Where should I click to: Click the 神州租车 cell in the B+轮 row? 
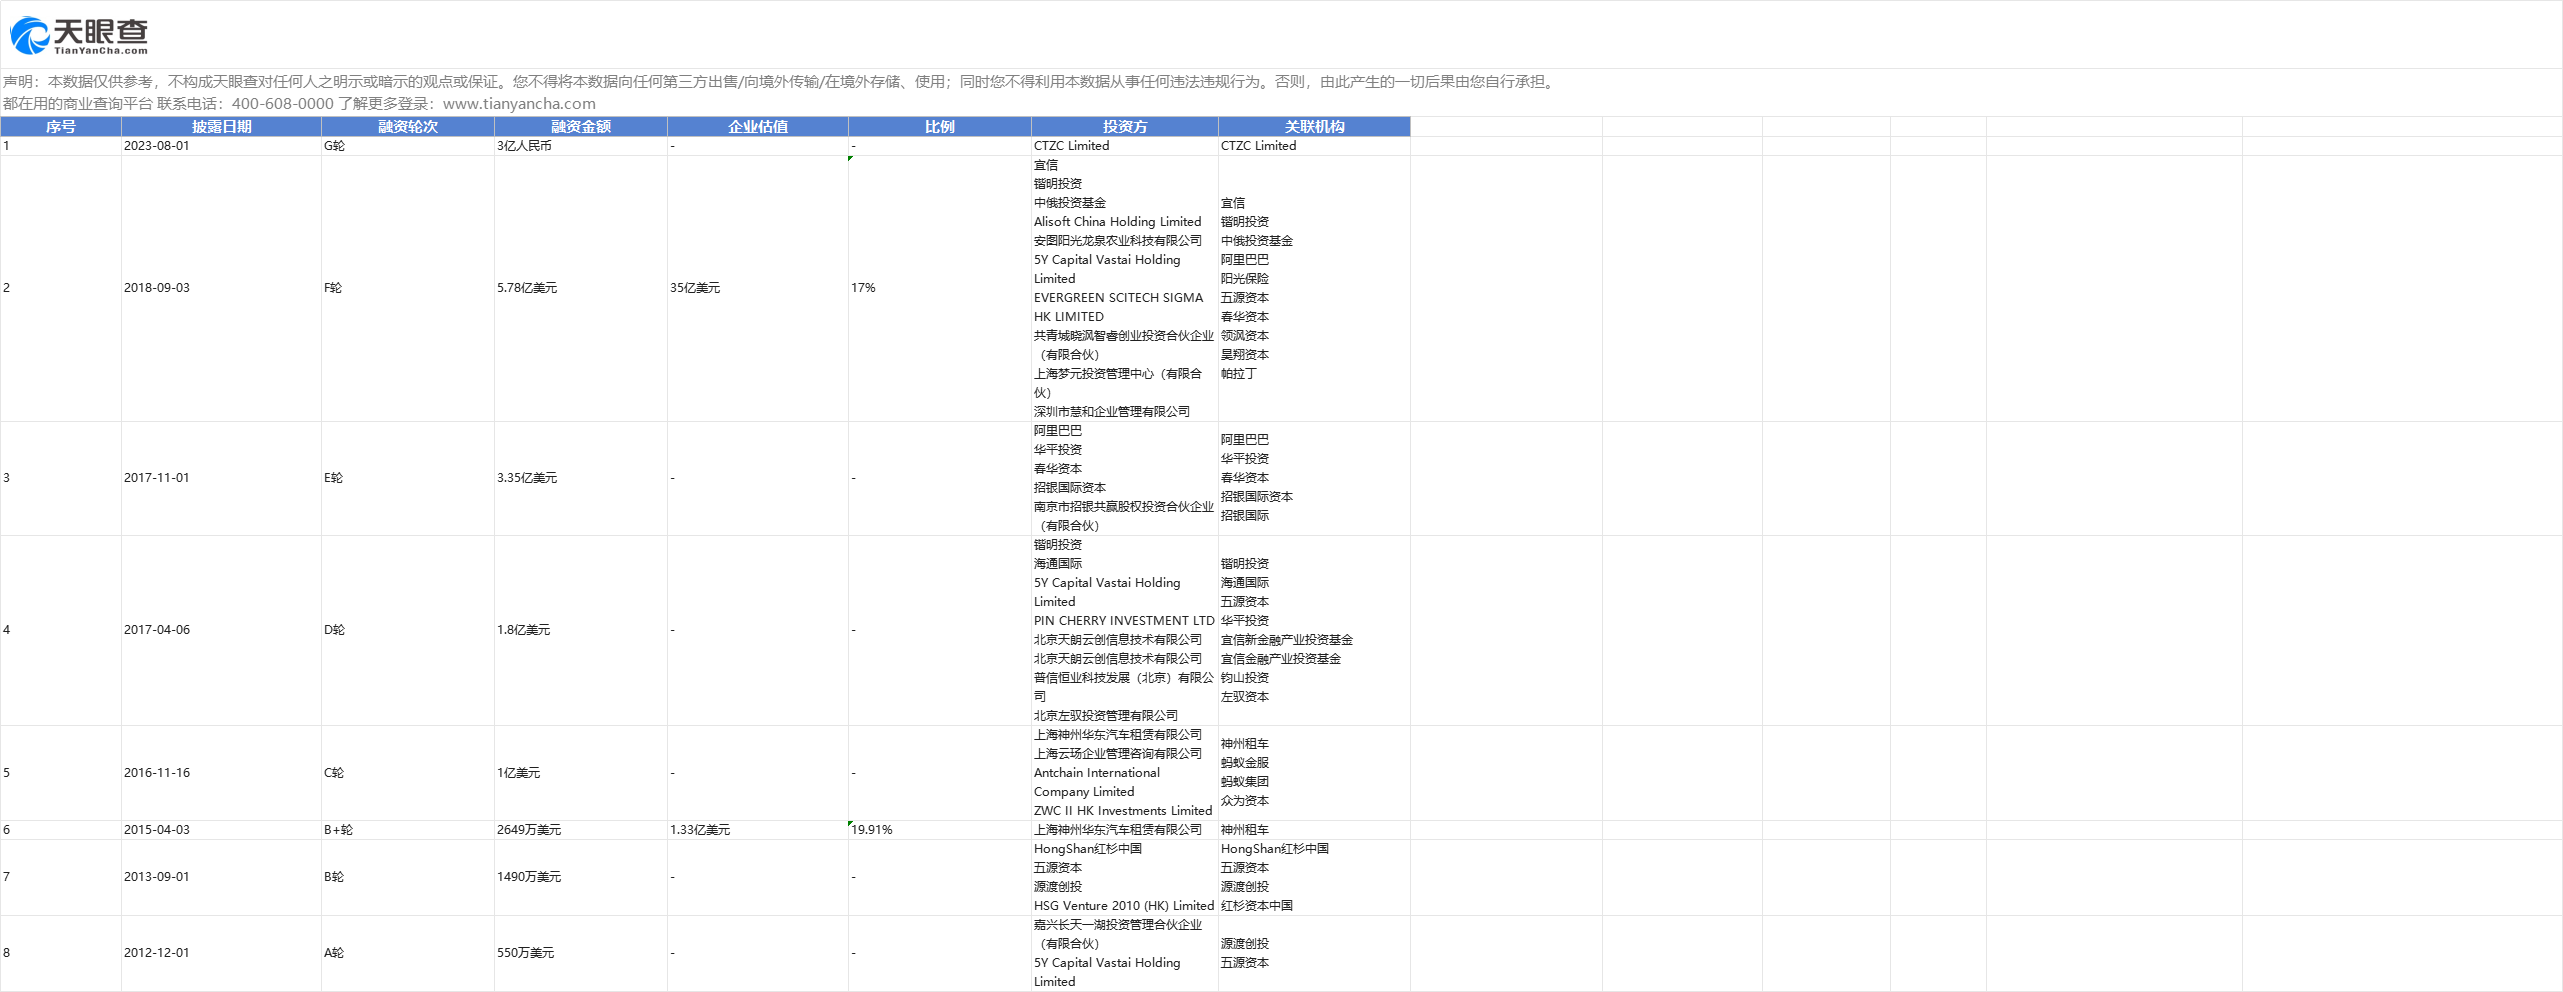(1314, 830)
